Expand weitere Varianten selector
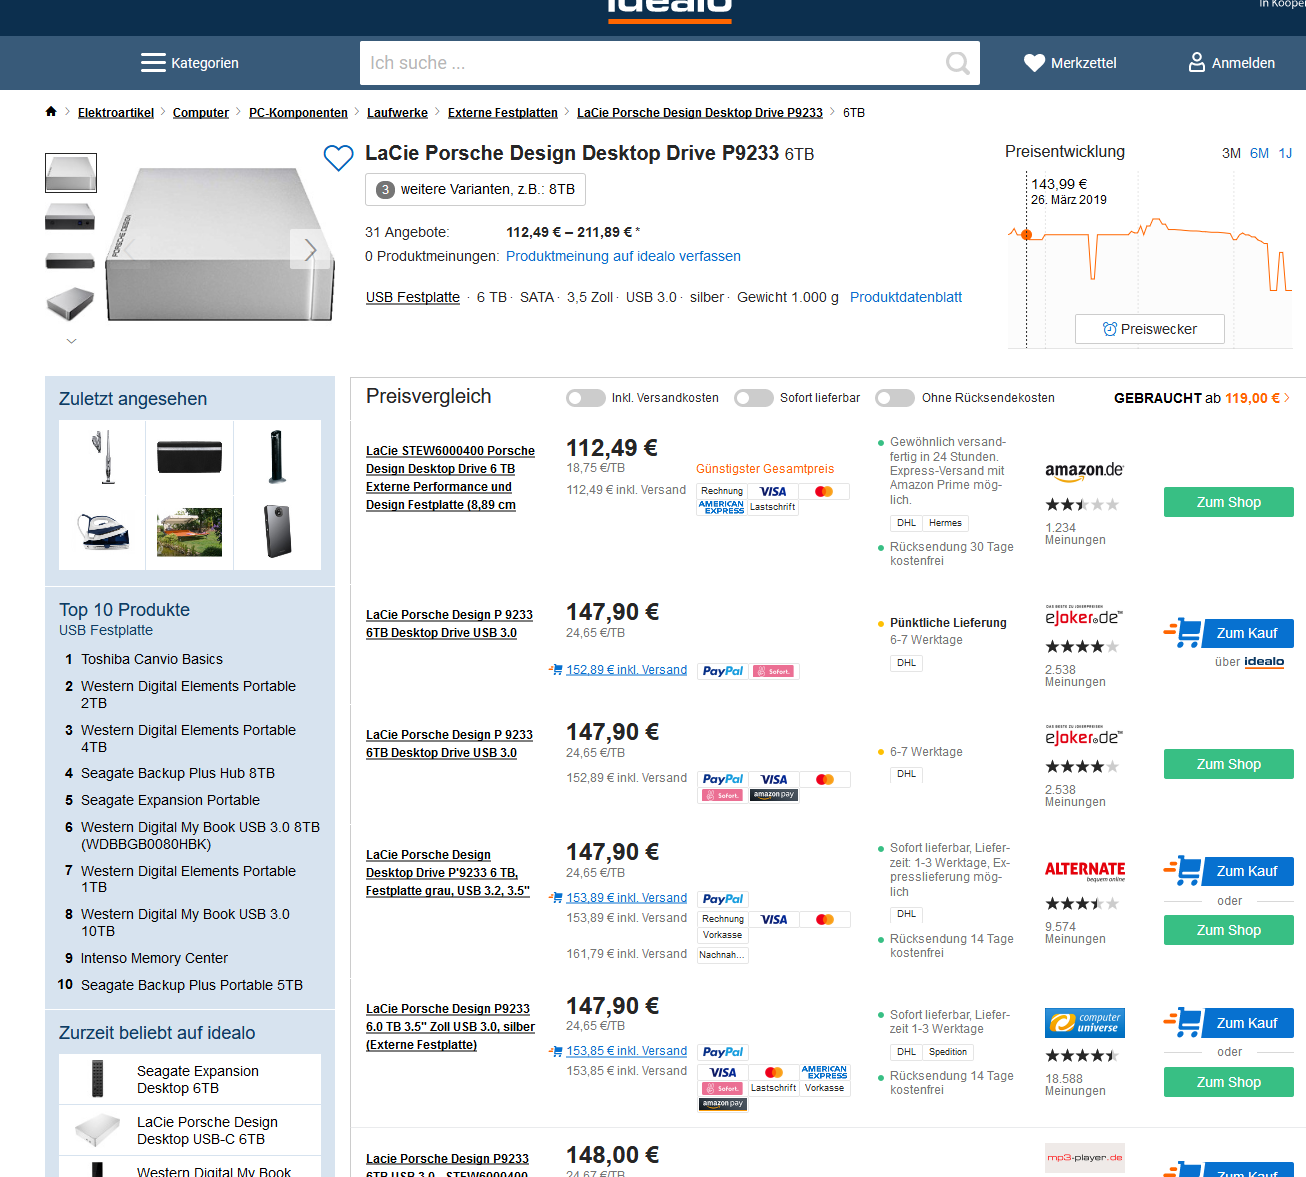This screenshot has width=1306, height=1177. click(475, 189)
